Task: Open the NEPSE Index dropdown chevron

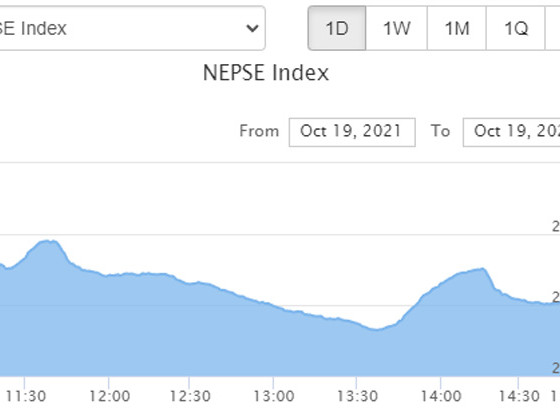Action: 252,28
